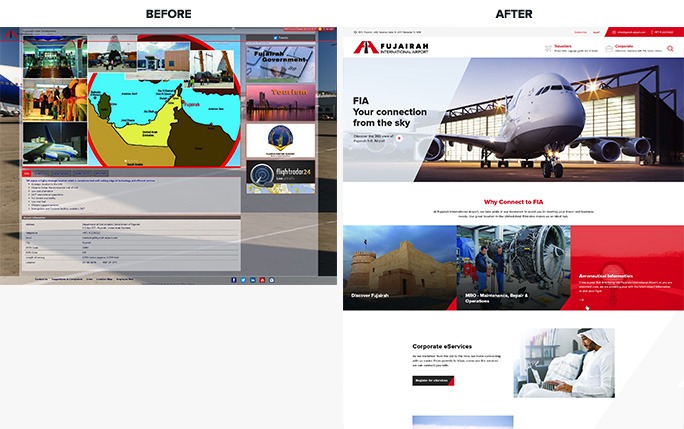Image resolution: width=684 pixels, height=429 pixels.
Task: Click the LinkedIn icon in old site footer
Action: [x=252, y=280]
